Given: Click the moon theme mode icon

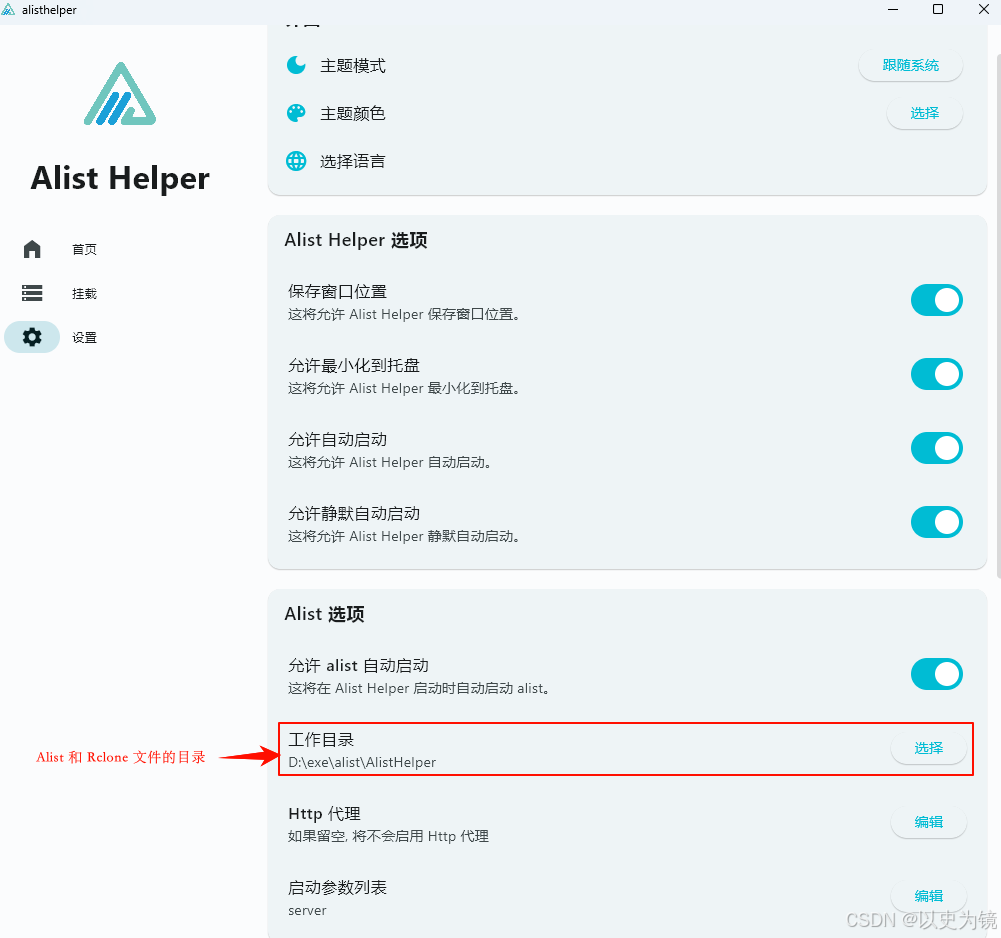Looking at the screenshot, I should [296, 65].
